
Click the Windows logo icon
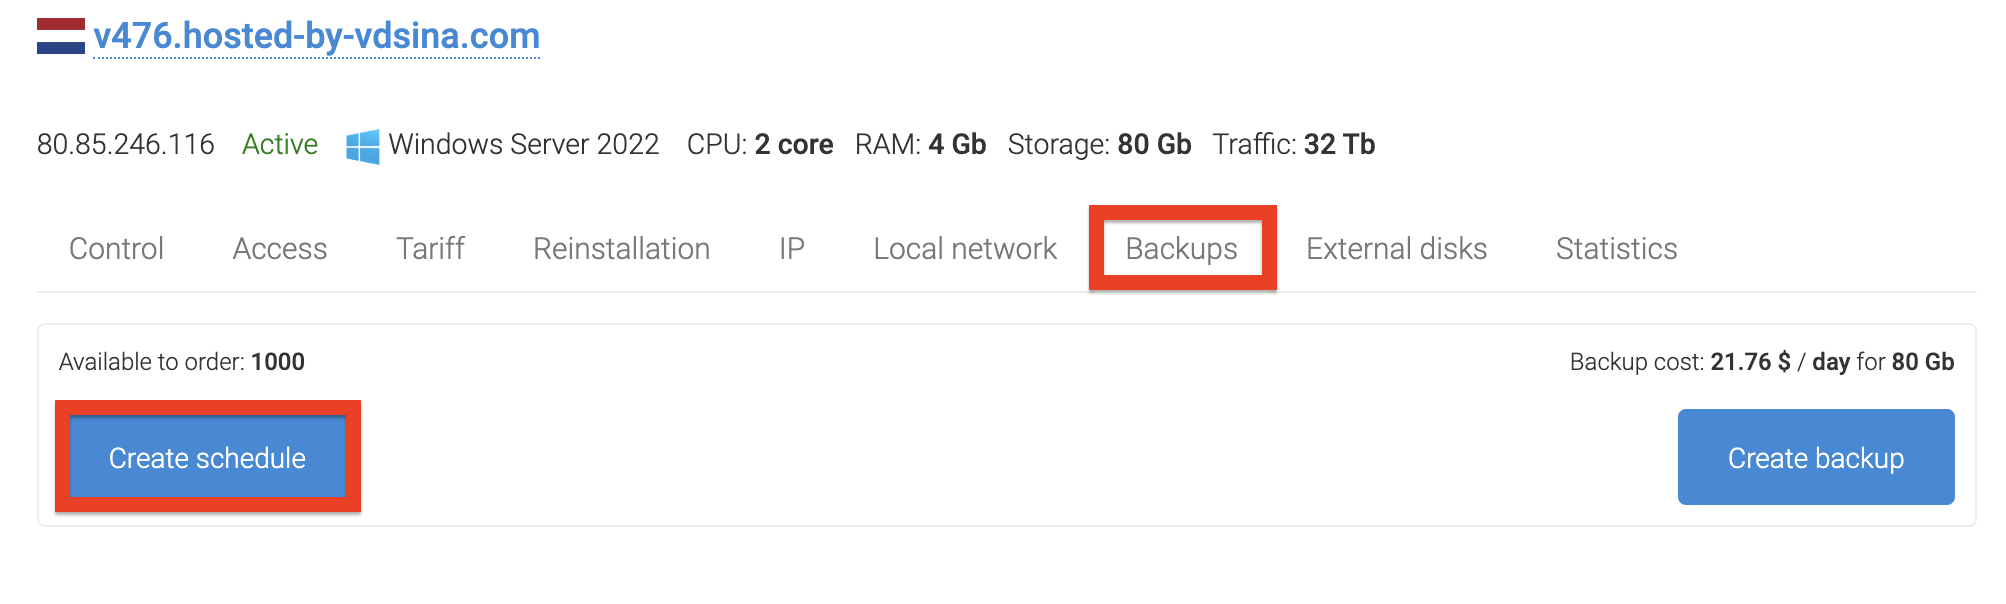362,146
